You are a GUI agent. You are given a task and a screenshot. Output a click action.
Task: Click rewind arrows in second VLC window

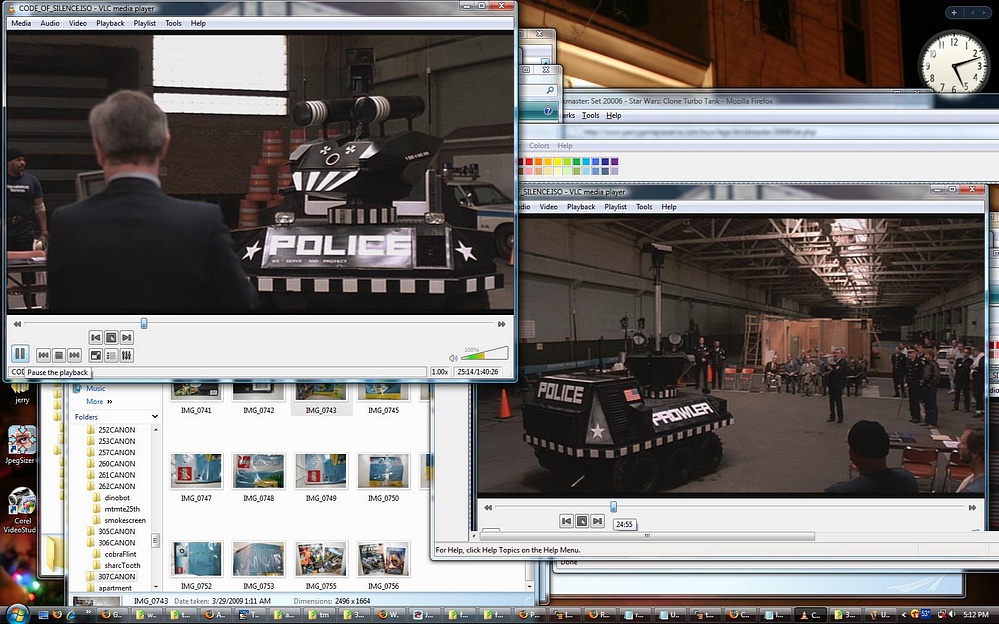[x=488, y=507]
